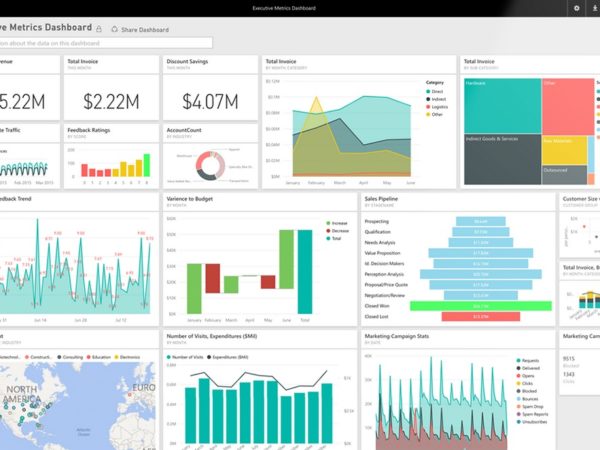
Task: Select the Bounces legend entry in Marketing stats
Action: click(x=528, y=399)
